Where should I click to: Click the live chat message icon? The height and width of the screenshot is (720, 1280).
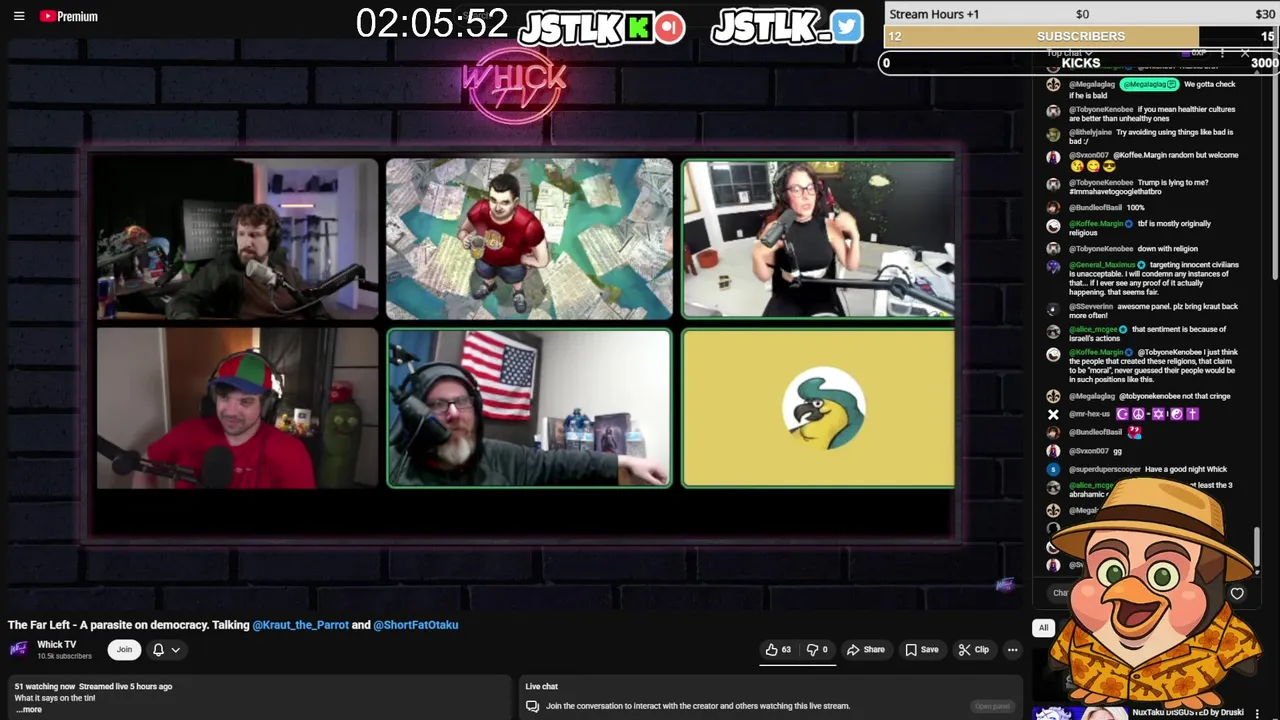pyautogui.click(x=533, y=706)
